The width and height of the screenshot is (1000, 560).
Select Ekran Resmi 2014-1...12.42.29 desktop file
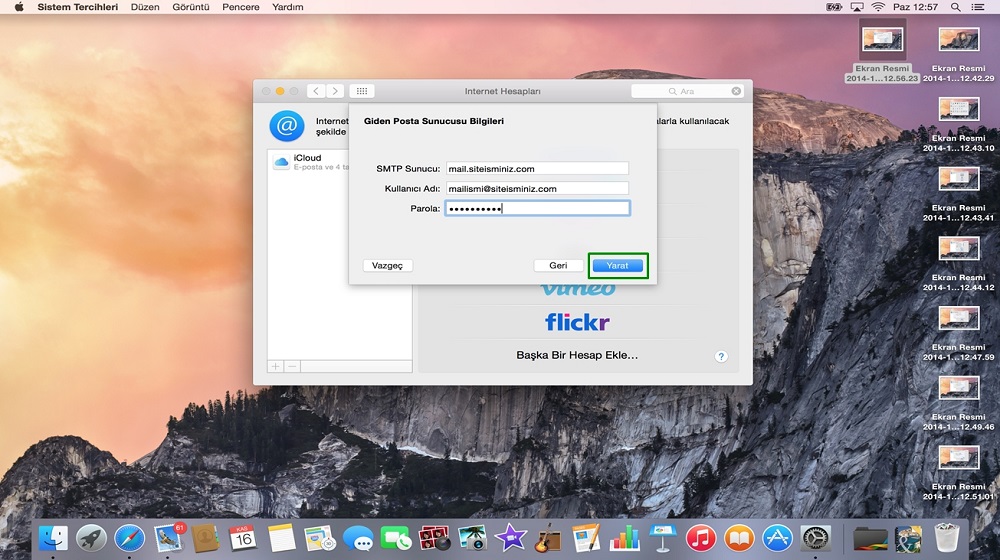point(959,54)
